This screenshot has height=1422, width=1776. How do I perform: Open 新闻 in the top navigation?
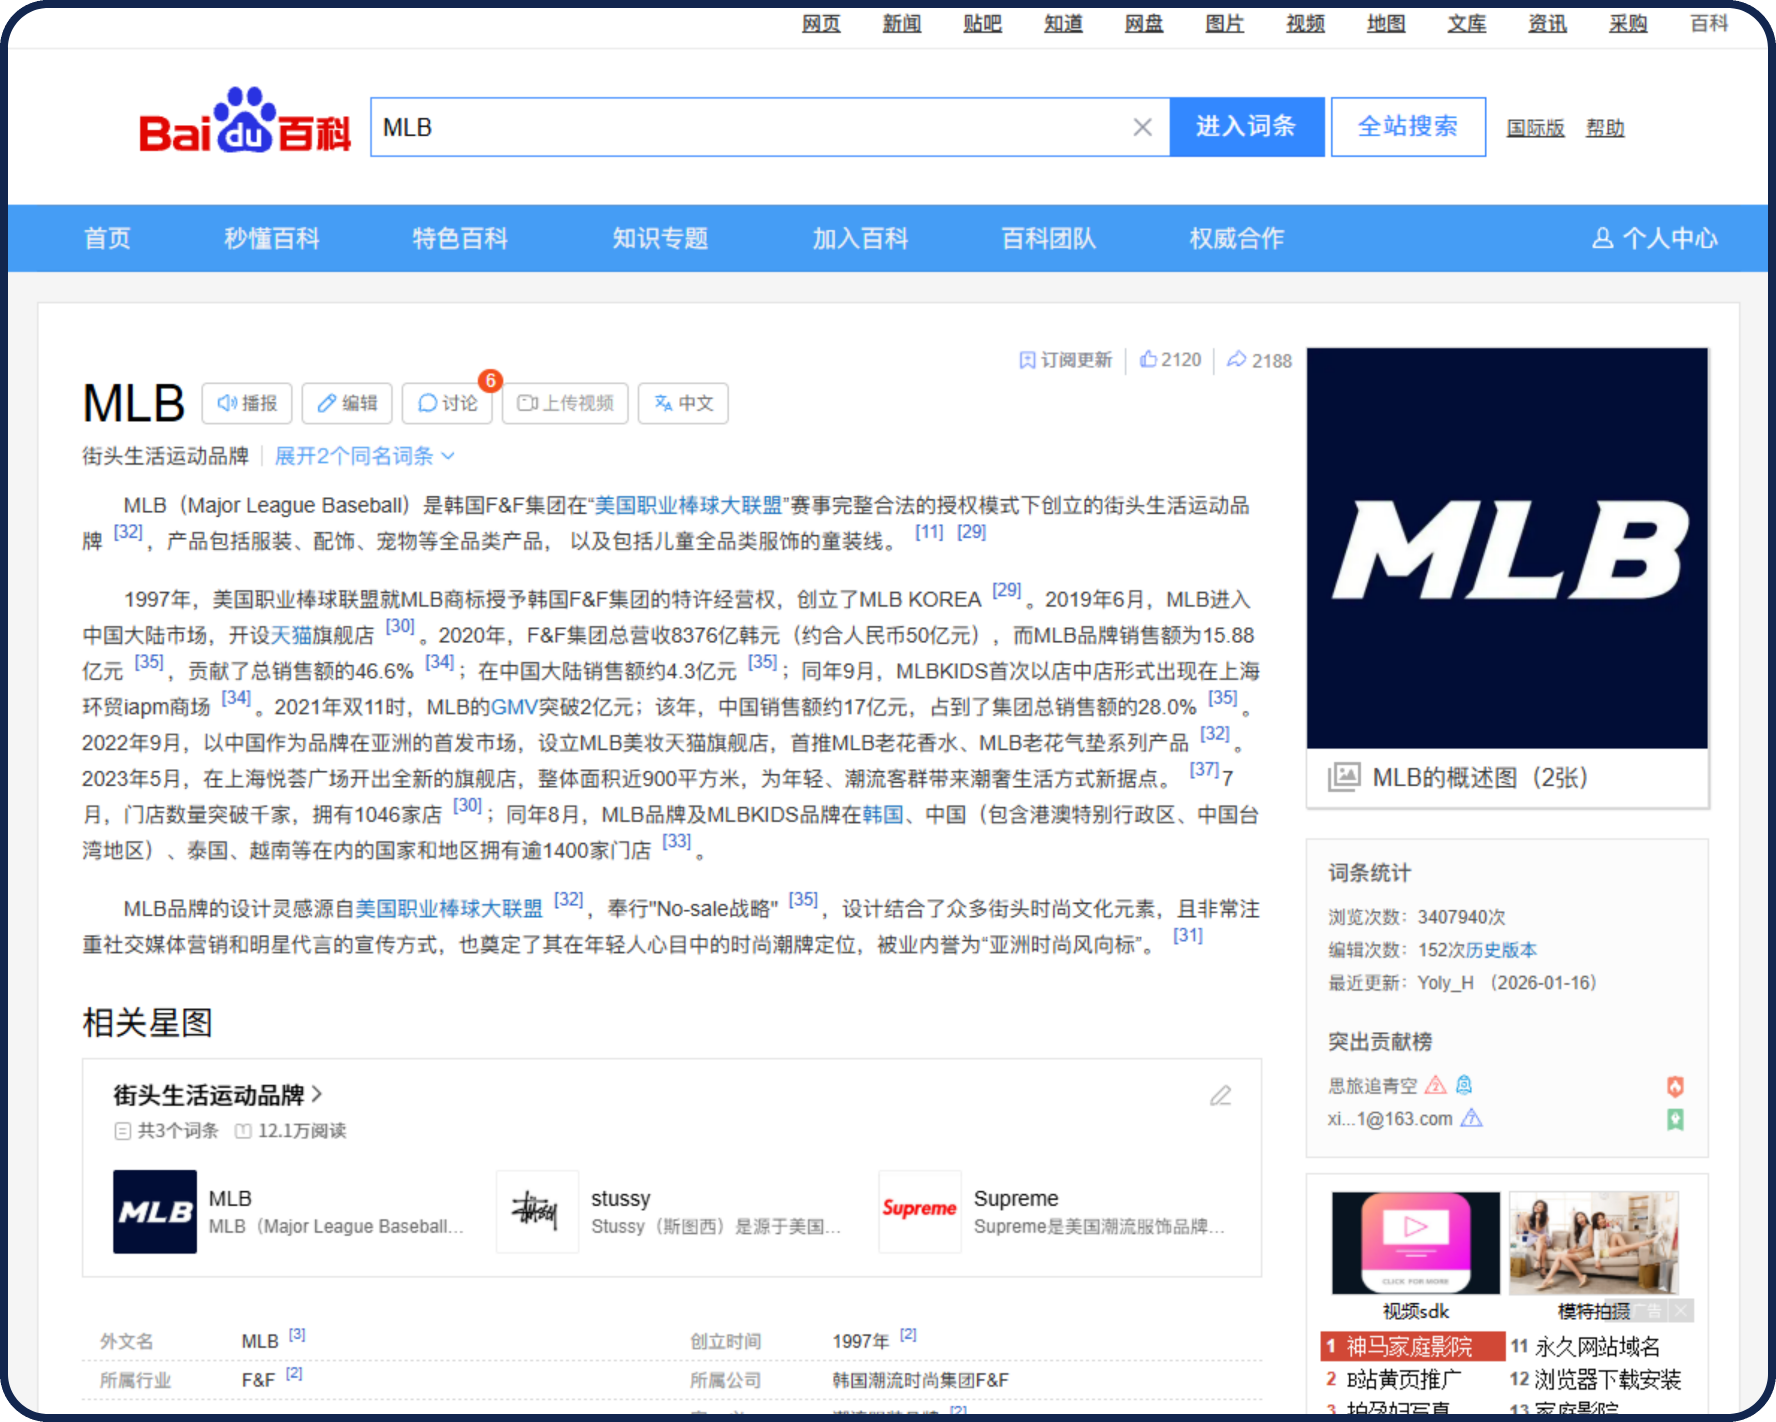(x=902, y=23)
